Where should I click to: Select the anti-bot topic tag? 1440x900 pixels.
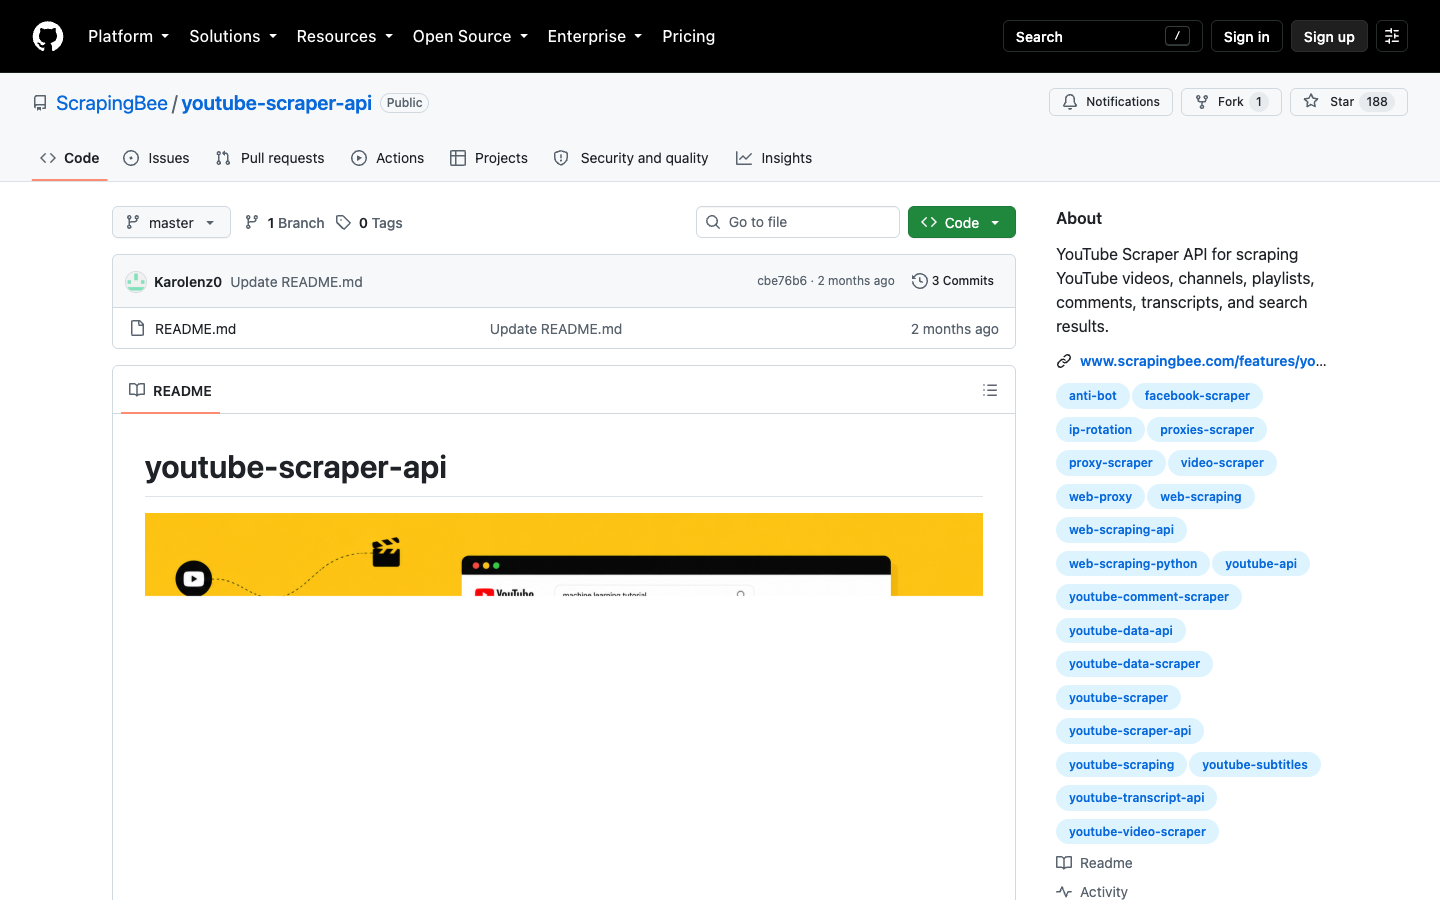1093,396
